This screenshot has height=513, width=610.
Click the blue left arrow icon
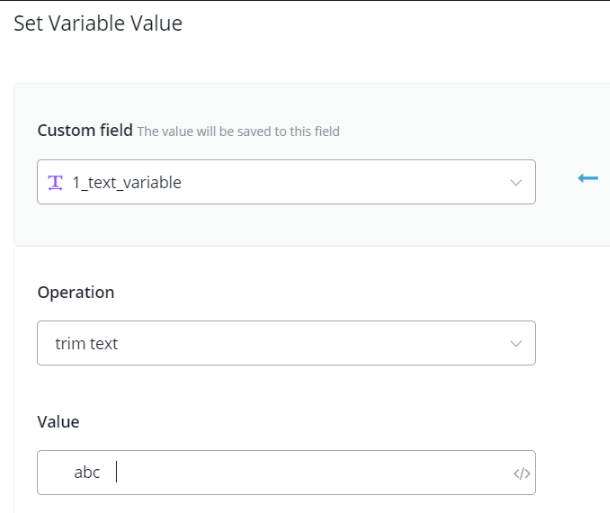(x=588, y=179)
